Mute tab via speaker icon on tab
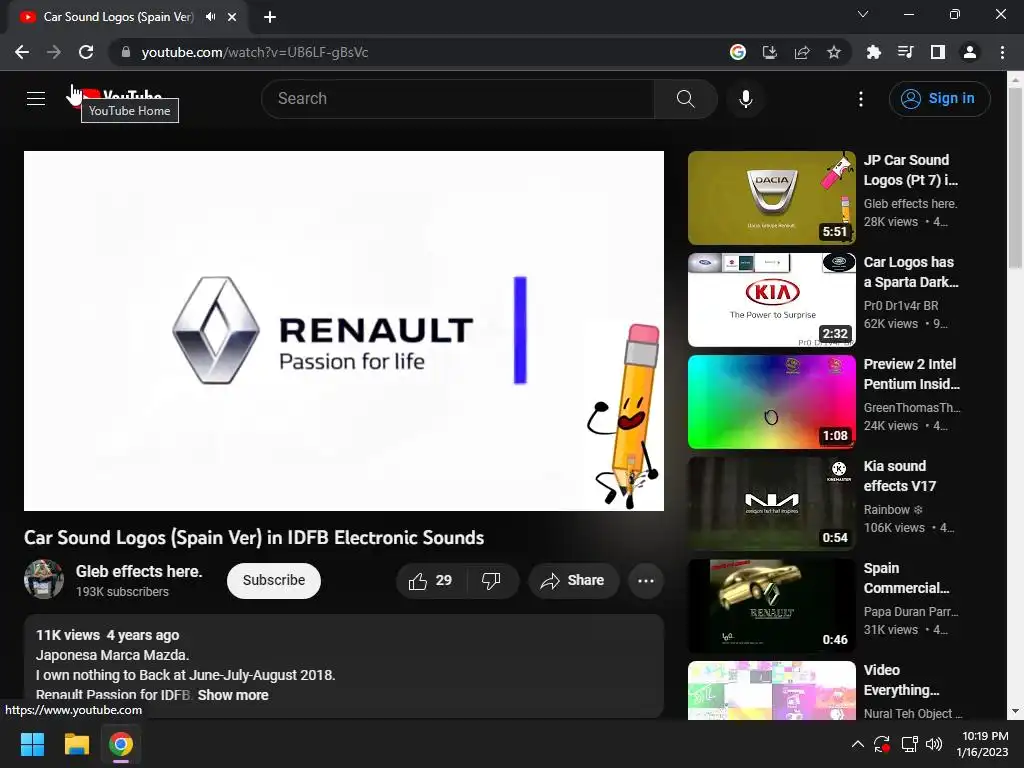The image size is (1024, 768). coord(210,17)
